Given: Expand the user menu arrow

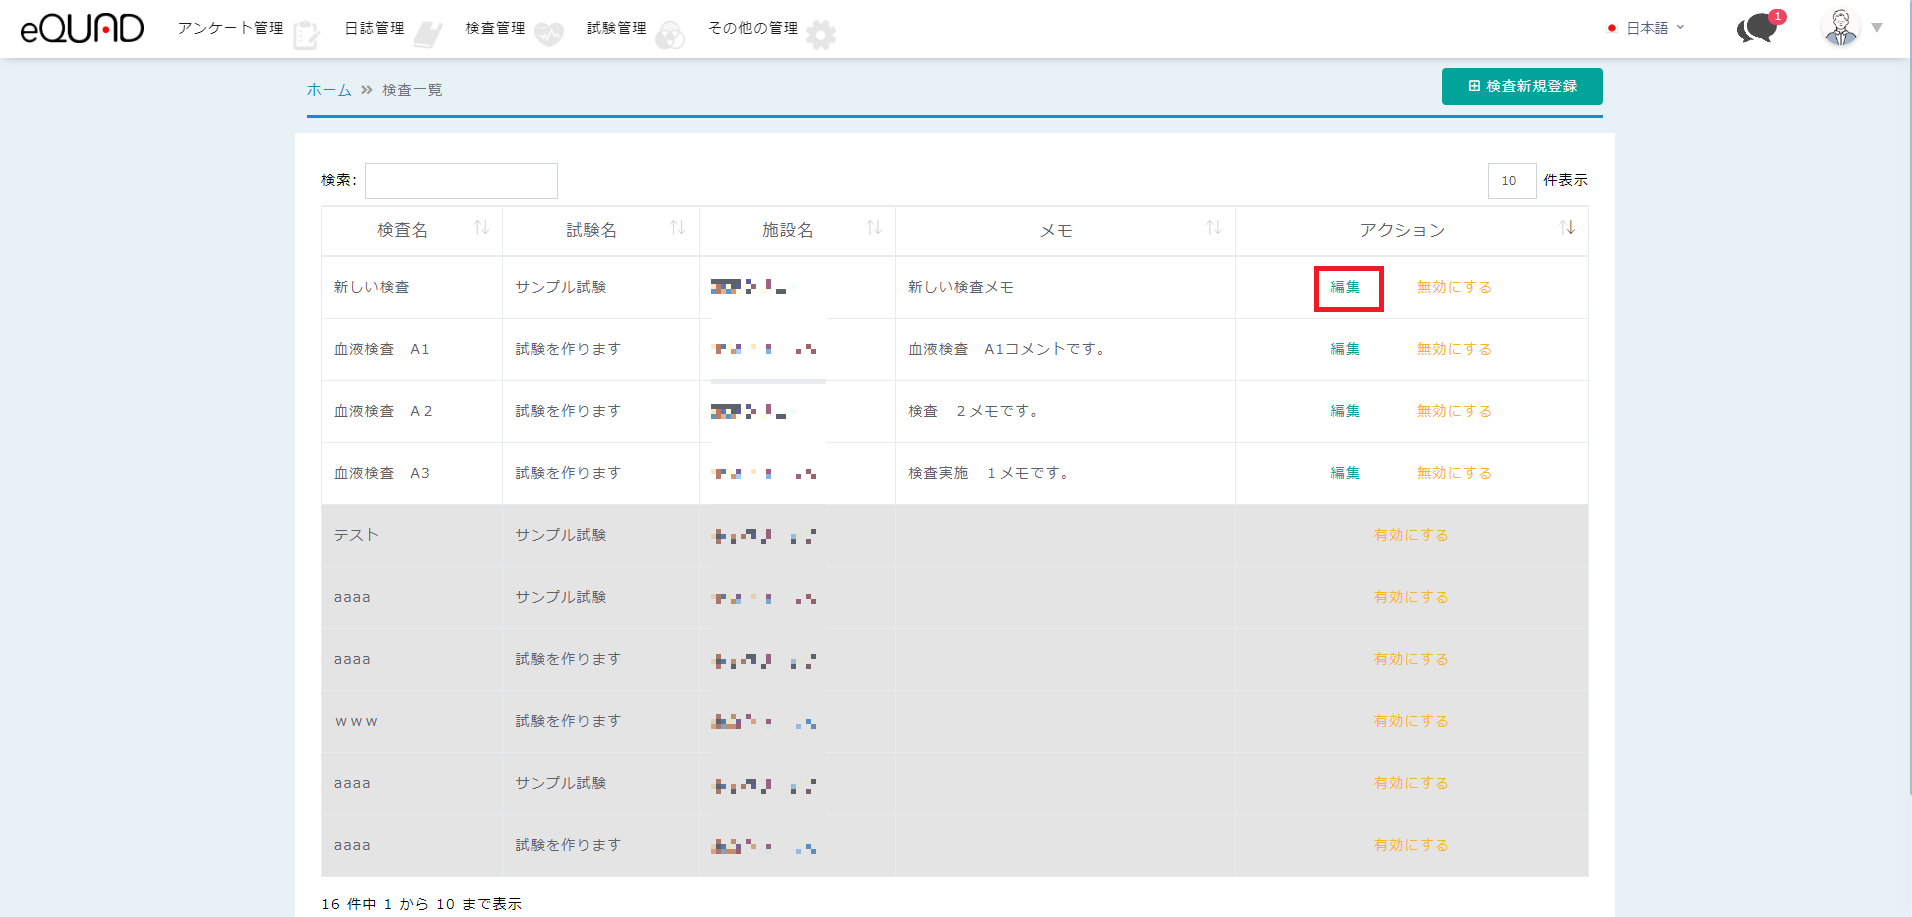Looking at the screenshot, I should [x=1877, y=28].
